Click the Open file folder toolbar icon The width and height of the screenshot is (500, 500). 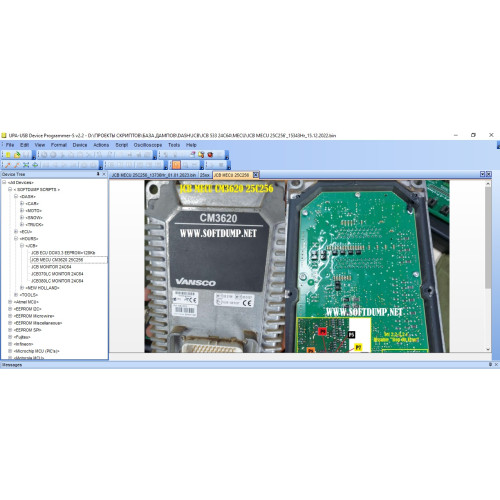17,155
